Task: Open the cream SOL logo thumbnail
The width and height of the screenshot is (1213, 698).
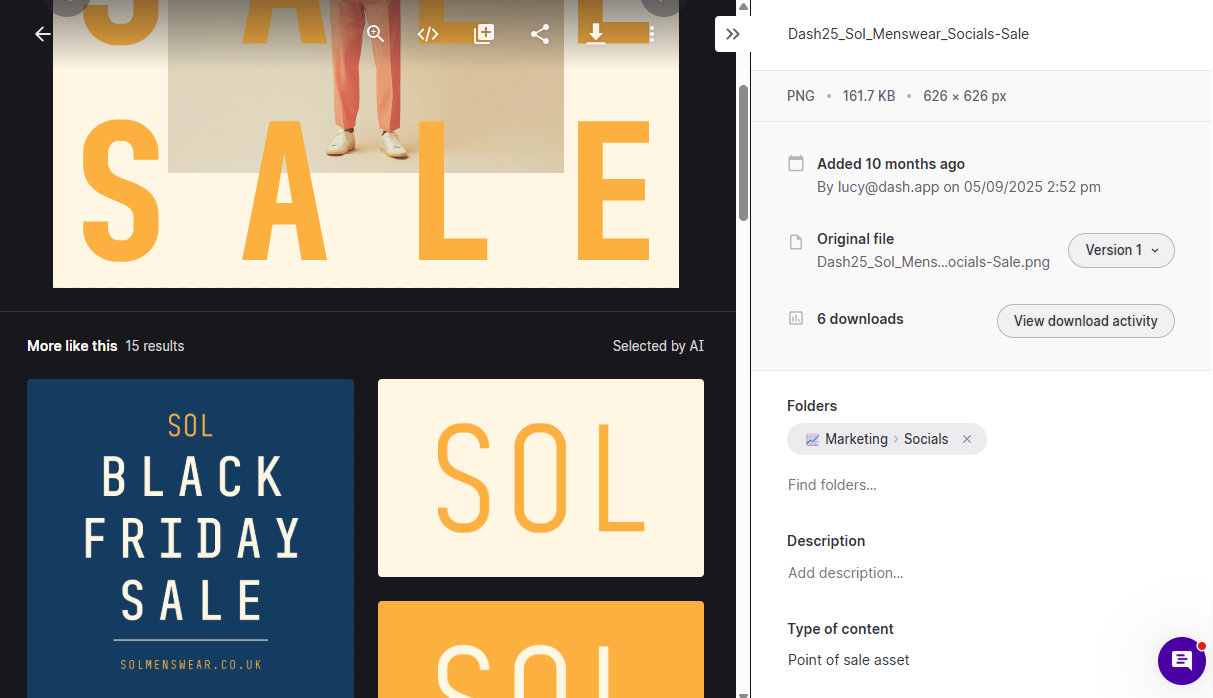Action: pyautogui.click(x=541, y=478)
